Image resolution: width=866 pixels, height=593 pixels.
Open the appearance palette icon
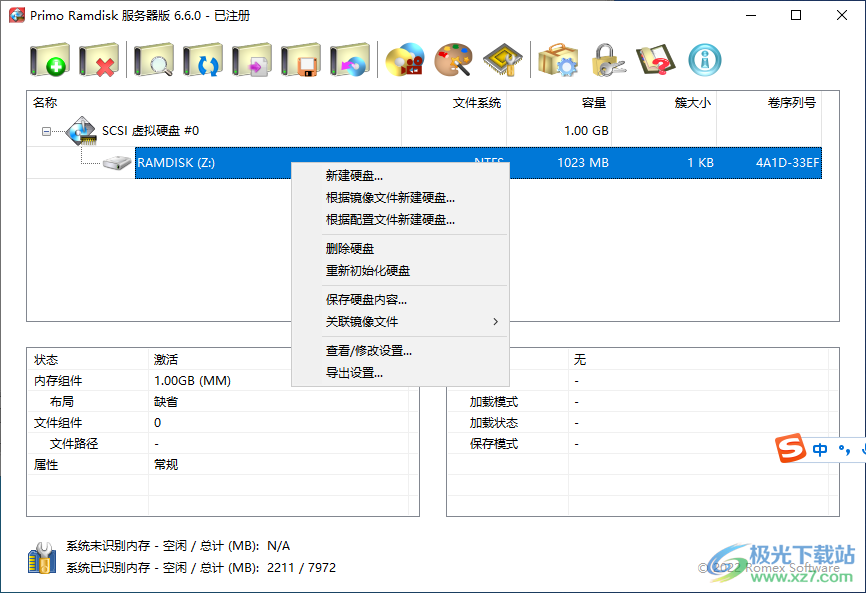(453, 58)
